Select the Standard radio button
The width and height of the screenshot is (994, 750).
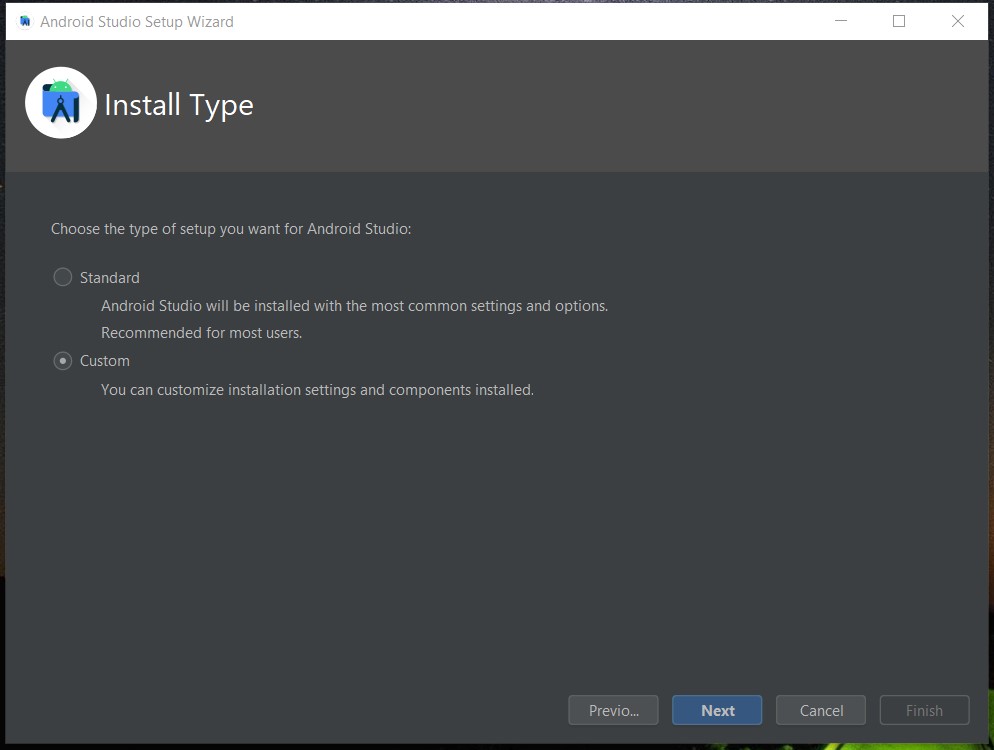tap(63, 277)
